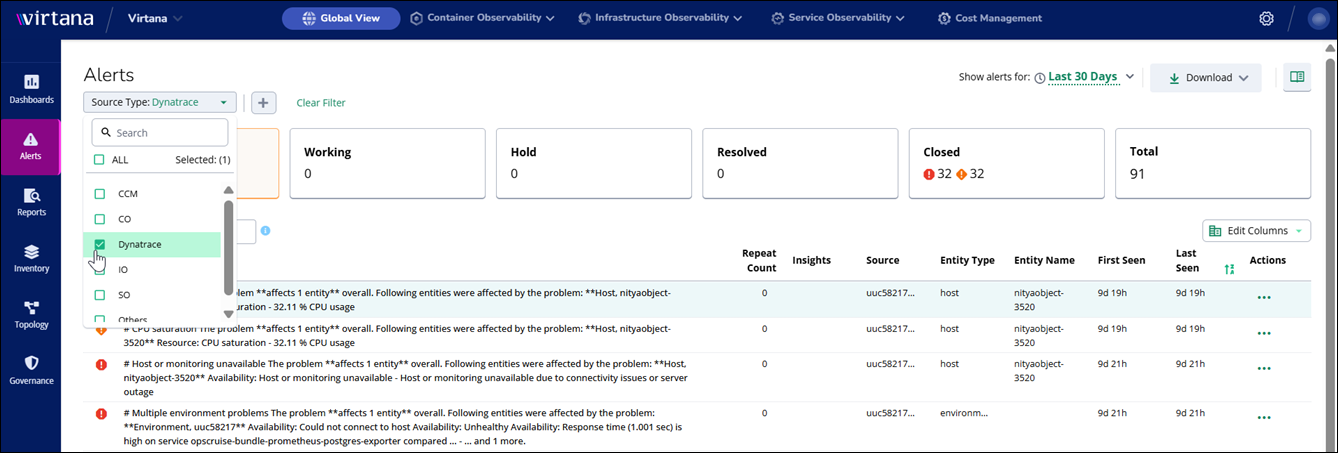Click the Repeat Count column header

pos(759,261)
